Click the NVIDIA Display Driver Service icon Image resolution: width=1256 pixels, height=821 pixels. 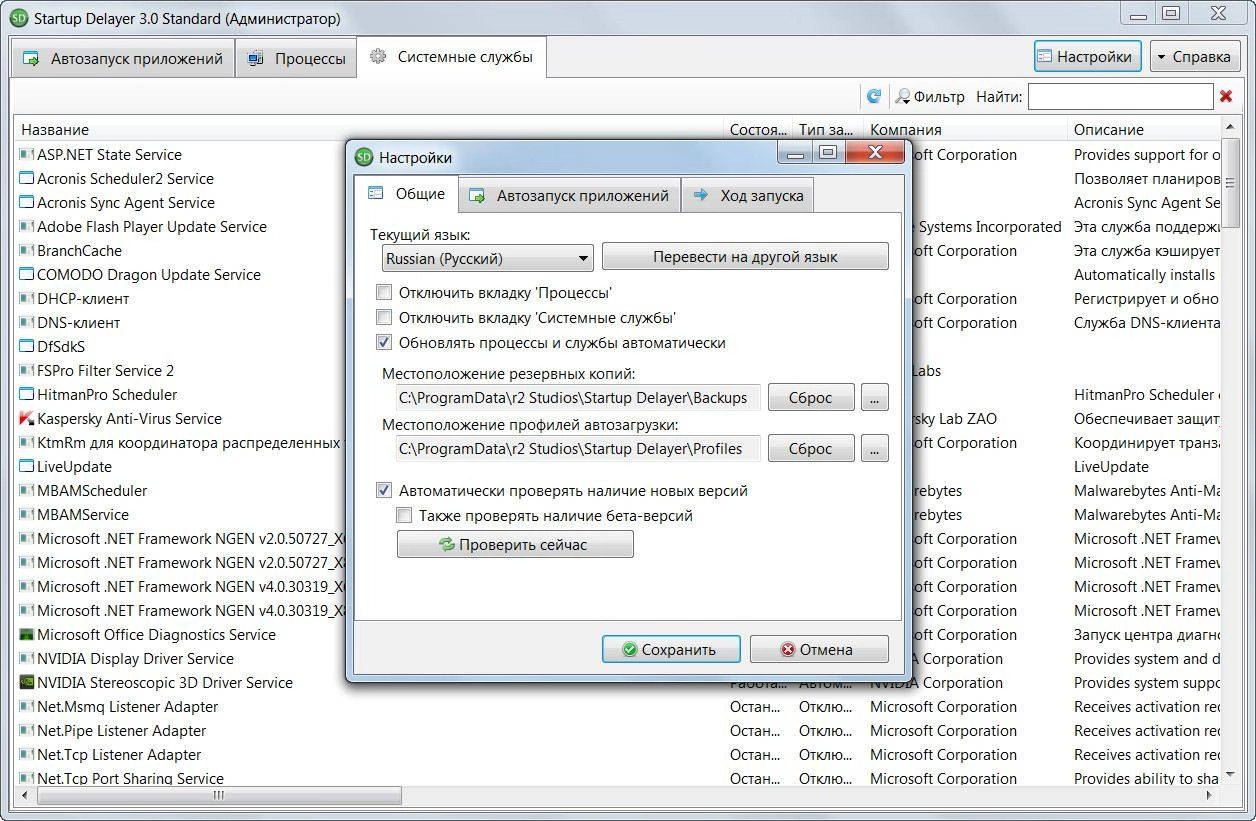click(x=27, y=659)
